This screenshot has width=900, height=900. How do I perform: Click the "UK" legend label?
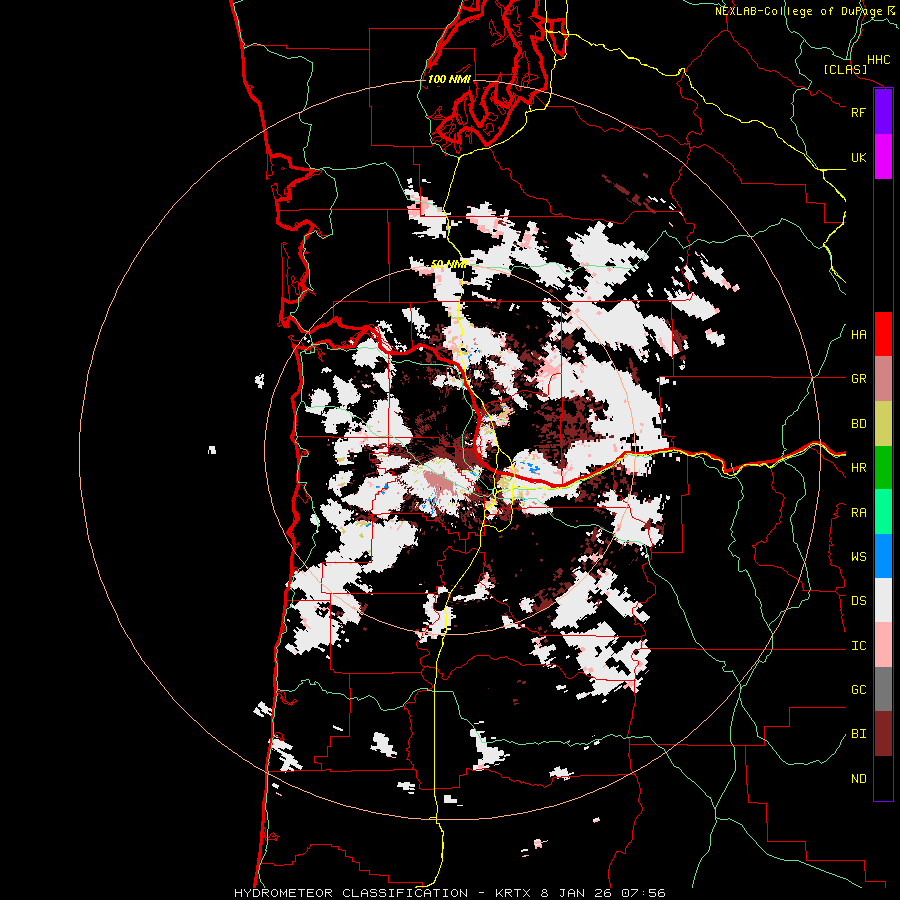click(x=858, y=157)
